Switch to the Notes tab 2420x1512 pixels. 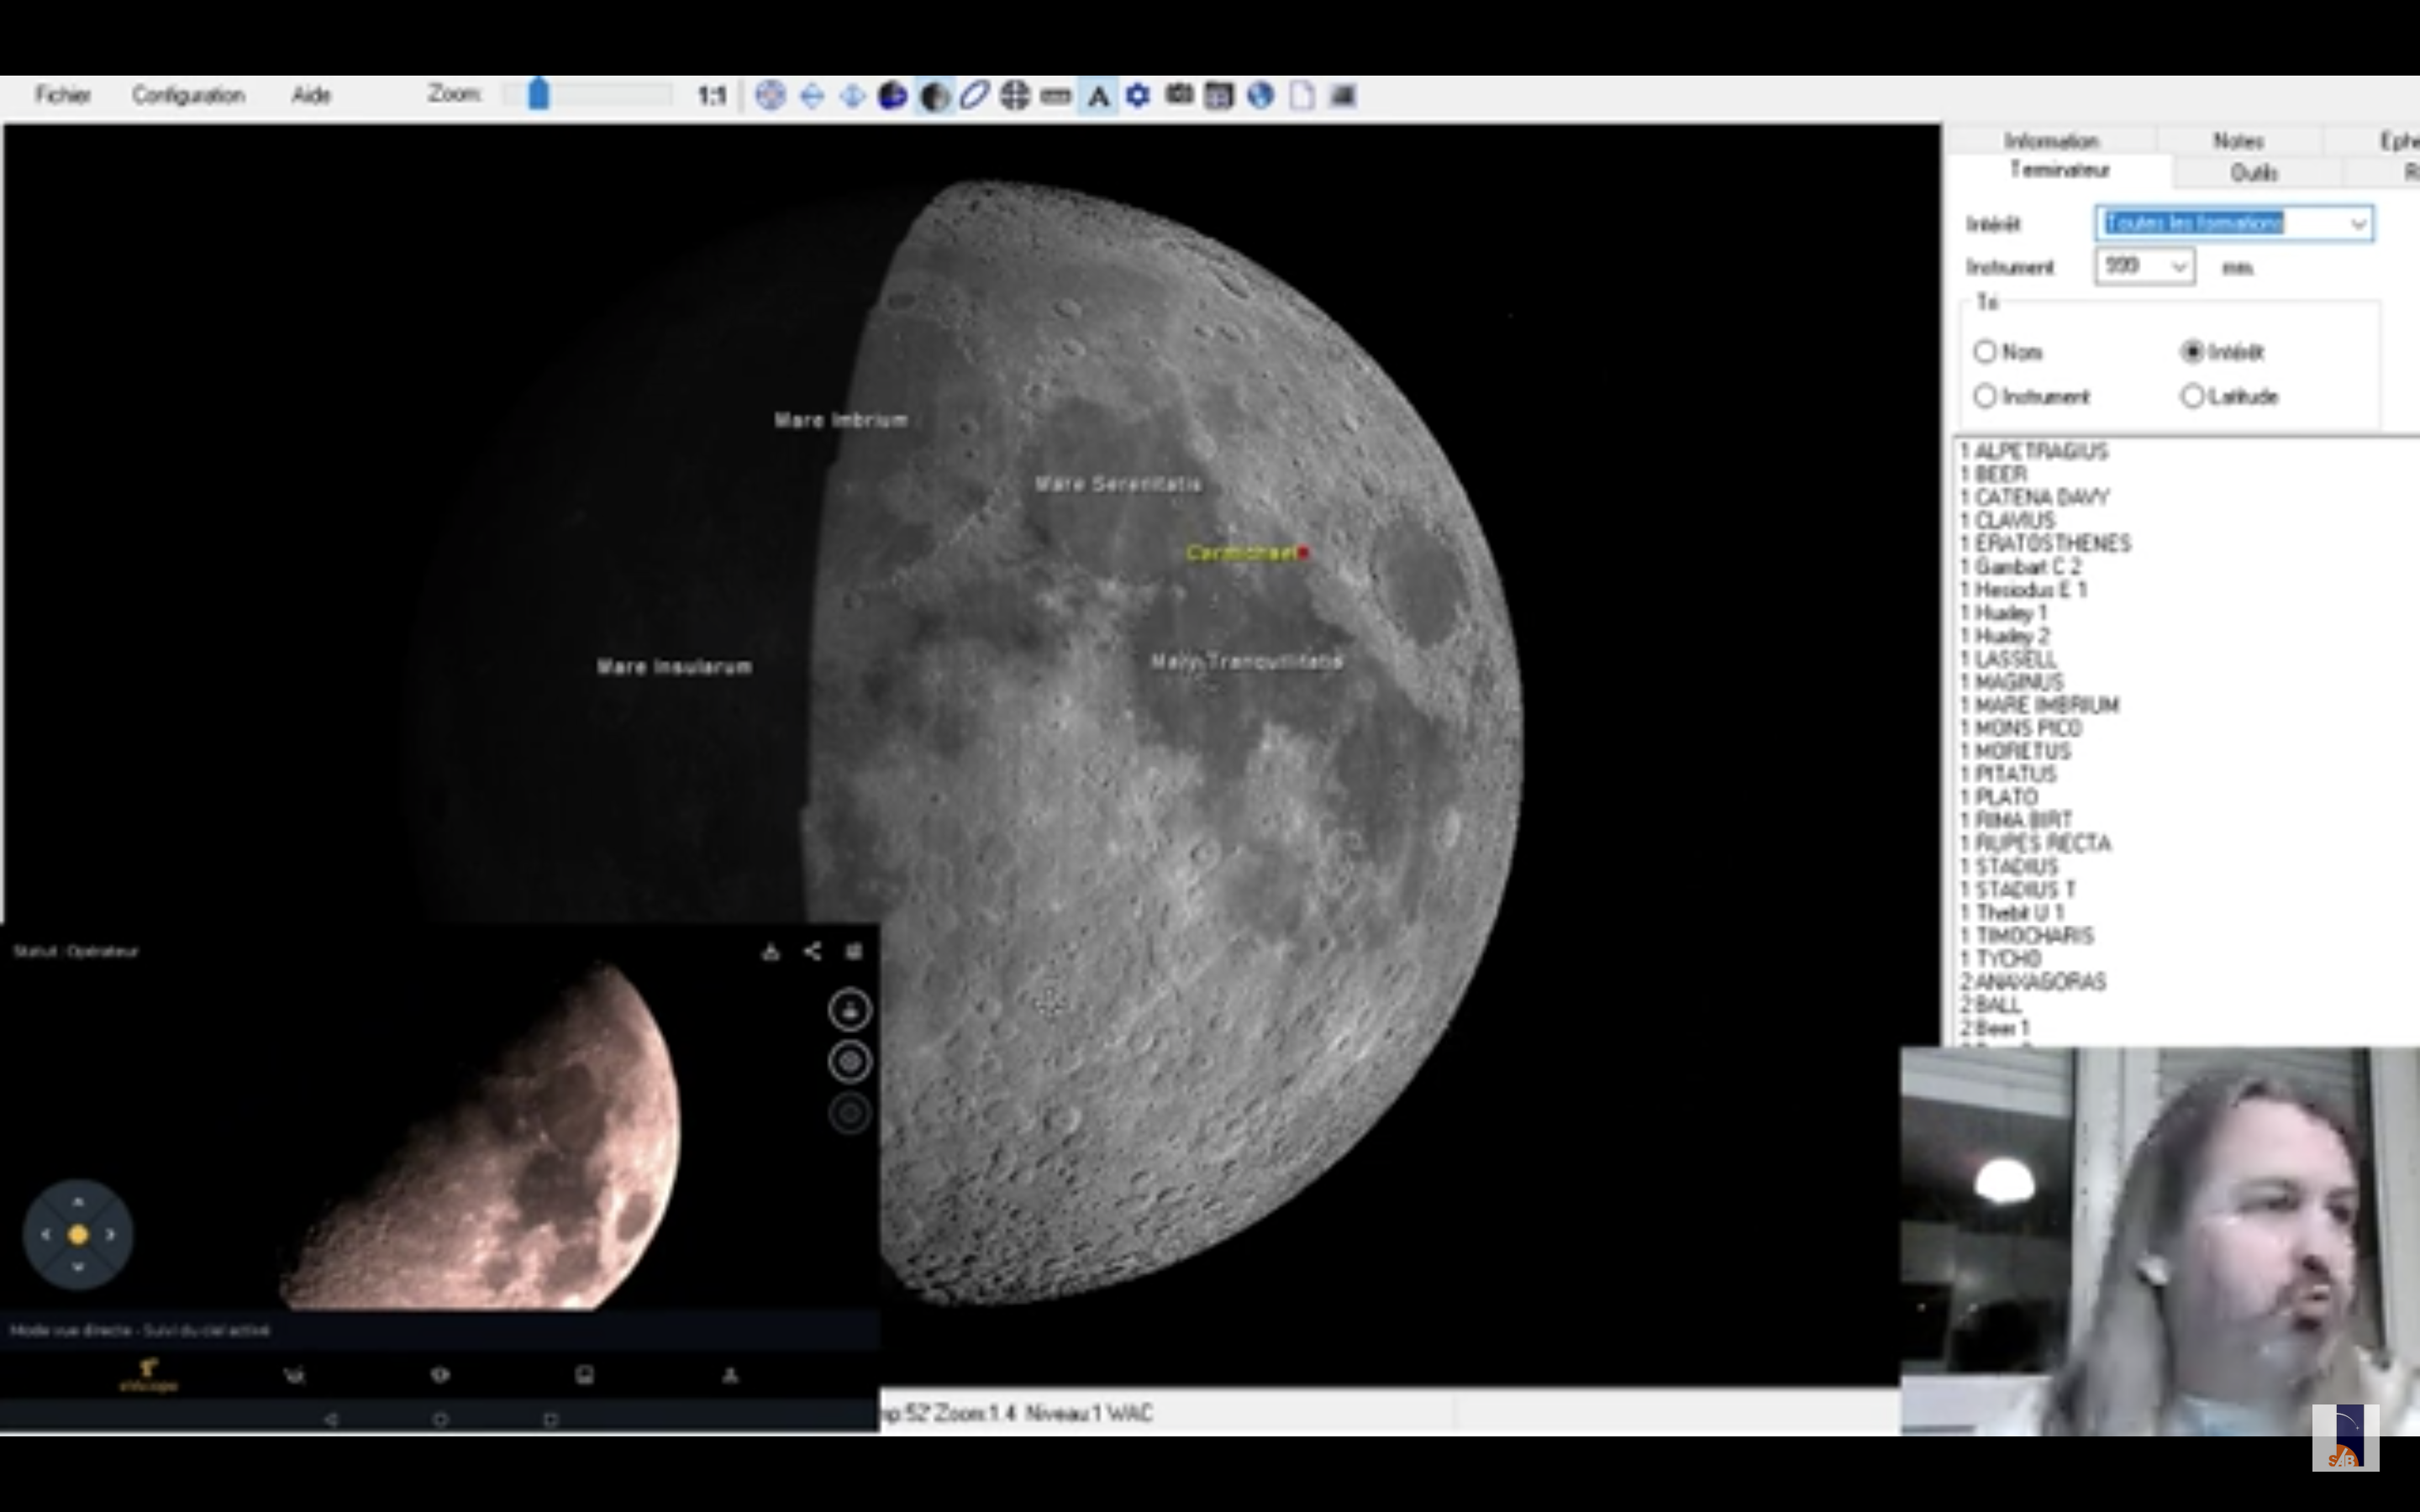click(2238, 141)
